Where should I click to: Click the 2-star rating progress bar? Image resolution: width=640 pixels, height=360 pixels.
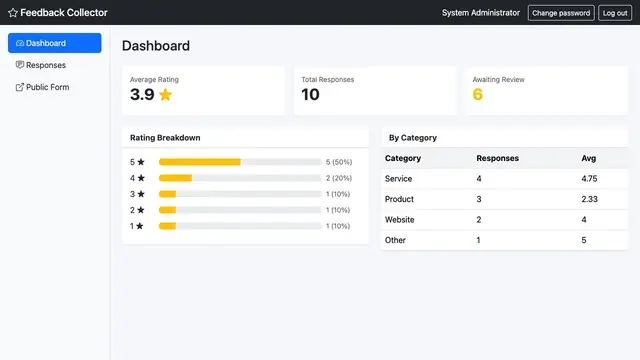click(x=240, y=210)
